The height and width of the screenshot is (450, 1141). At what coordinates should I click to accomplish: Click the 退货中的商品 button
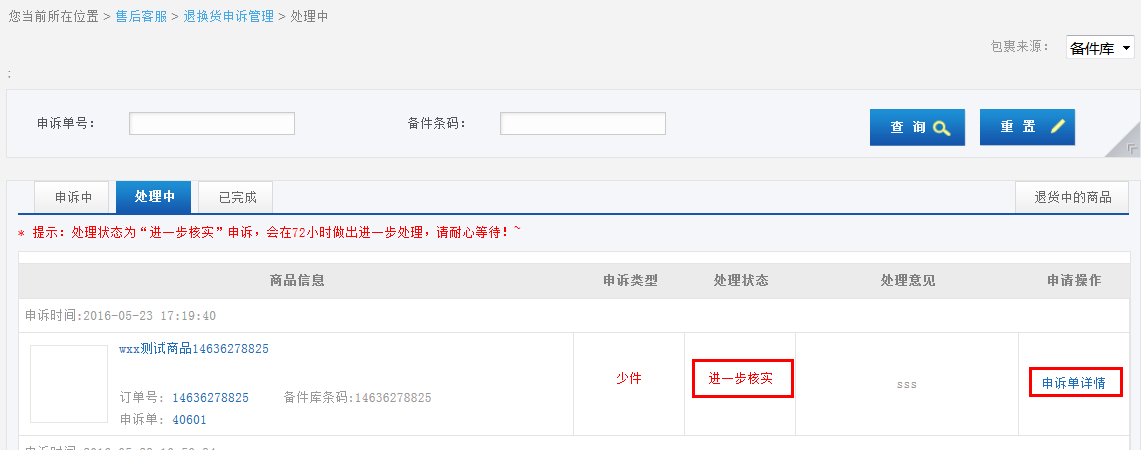pyautogui.click(x=1073, y=197)
